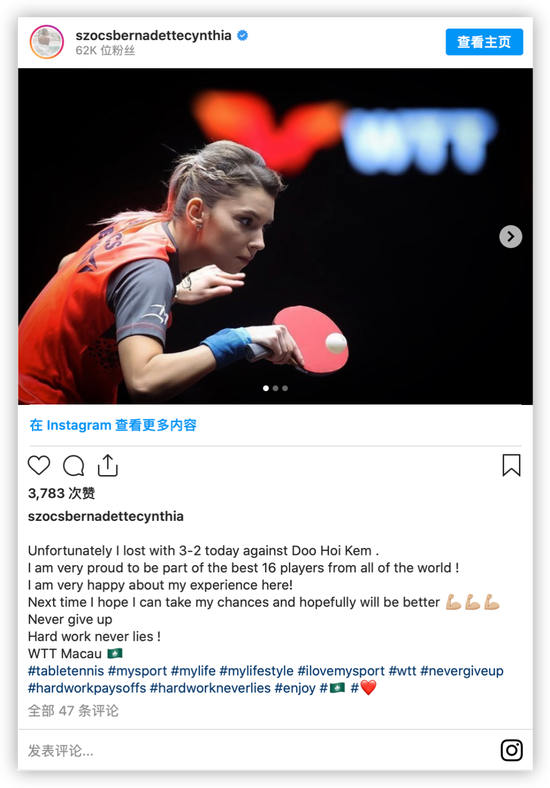Share the post using the upload arrow icon
This screenshot has height=788, width=550.
[x=108, y=465]
